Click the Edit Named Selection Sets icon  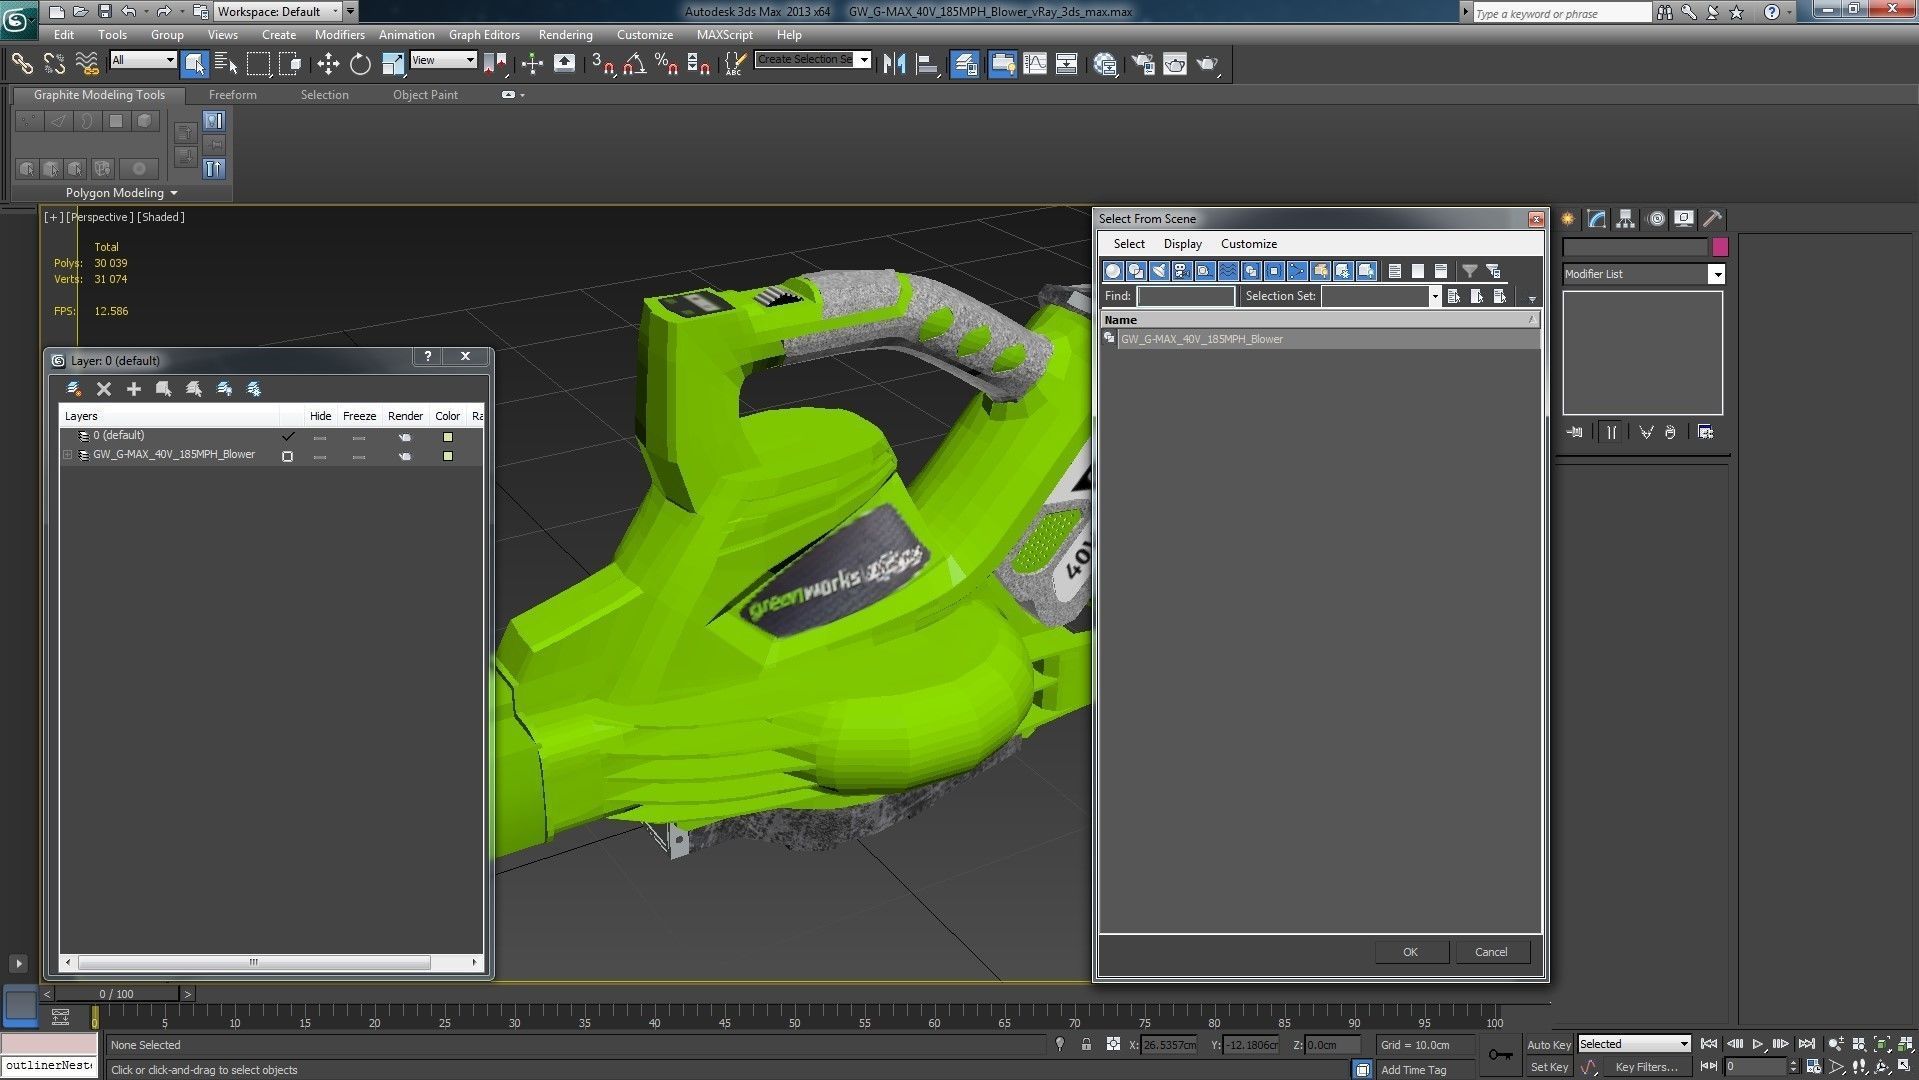pyautogui.click(x=735, y=64)
